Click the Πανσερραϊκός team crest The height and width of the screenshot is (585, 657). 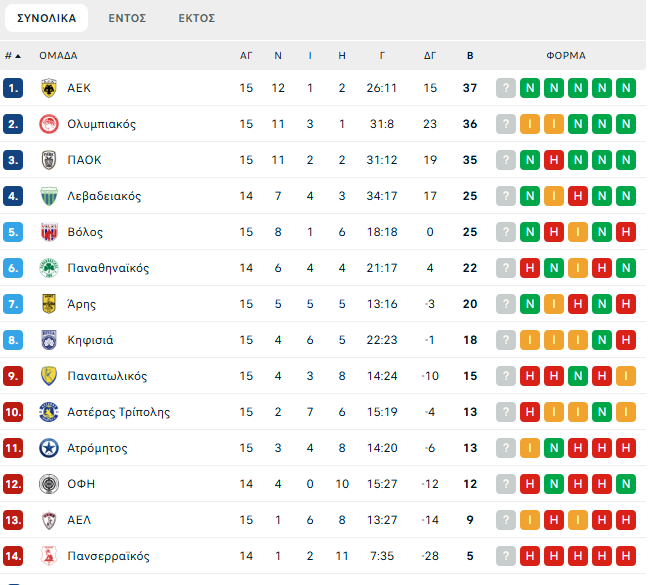[48, 556]
